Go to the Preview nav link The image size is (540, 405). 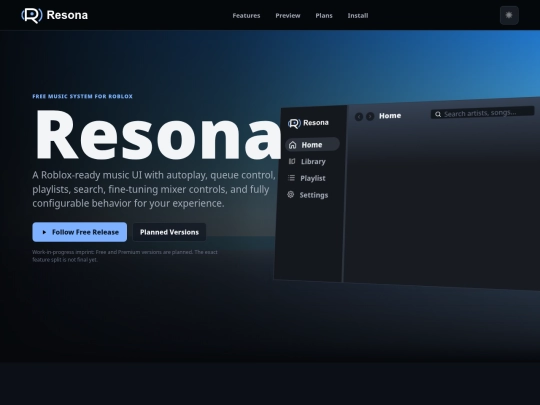point(288,15)
